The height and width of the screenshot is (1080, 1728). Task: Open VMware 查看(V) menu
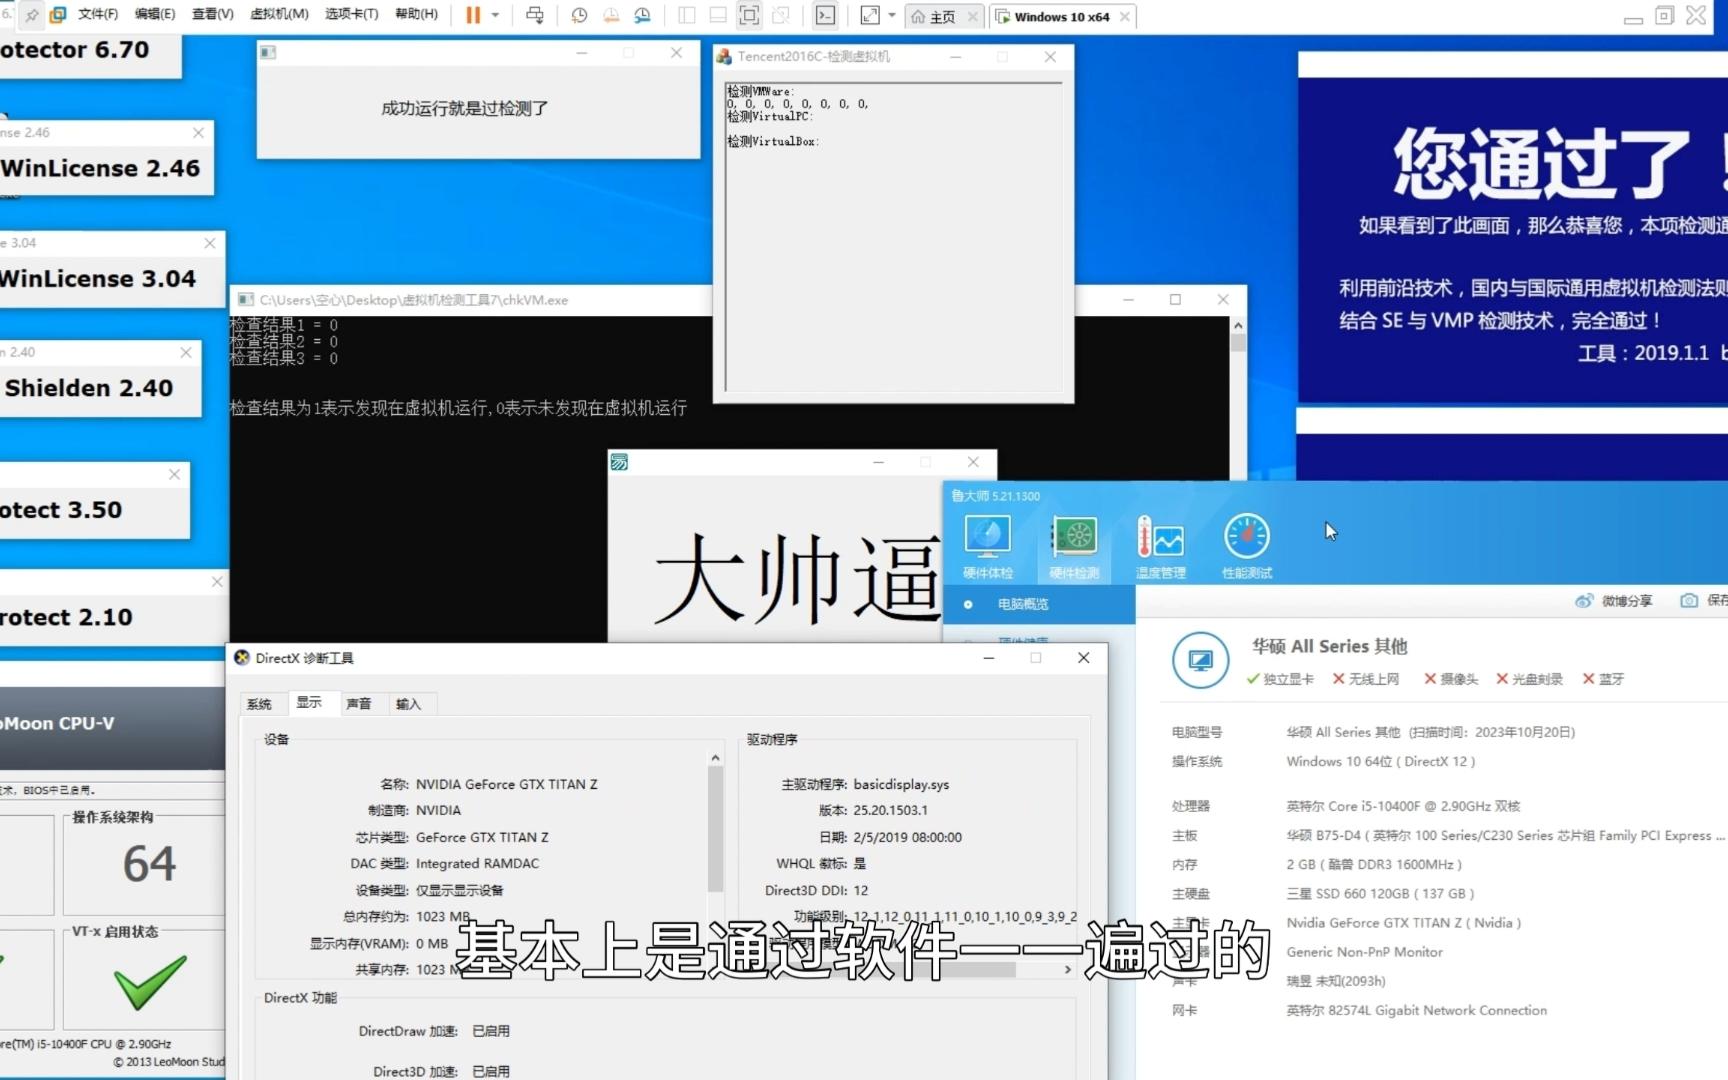tap(213, 14)
